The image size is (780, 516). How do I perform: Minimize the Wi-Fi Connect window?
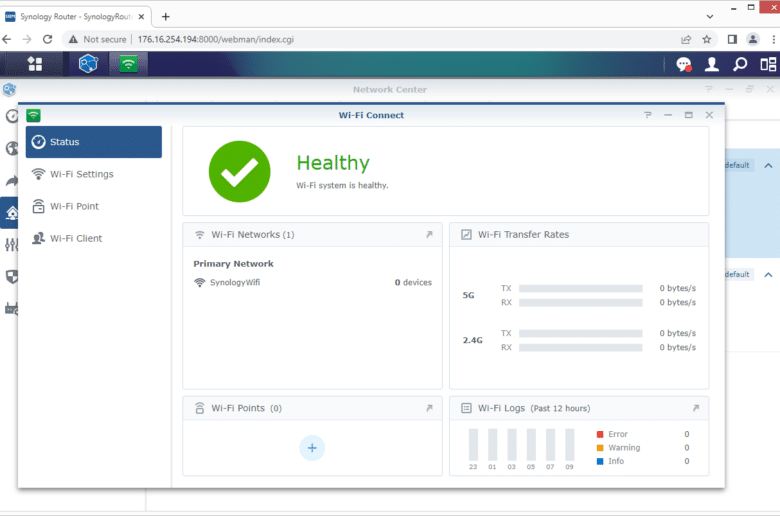(668, 115)
